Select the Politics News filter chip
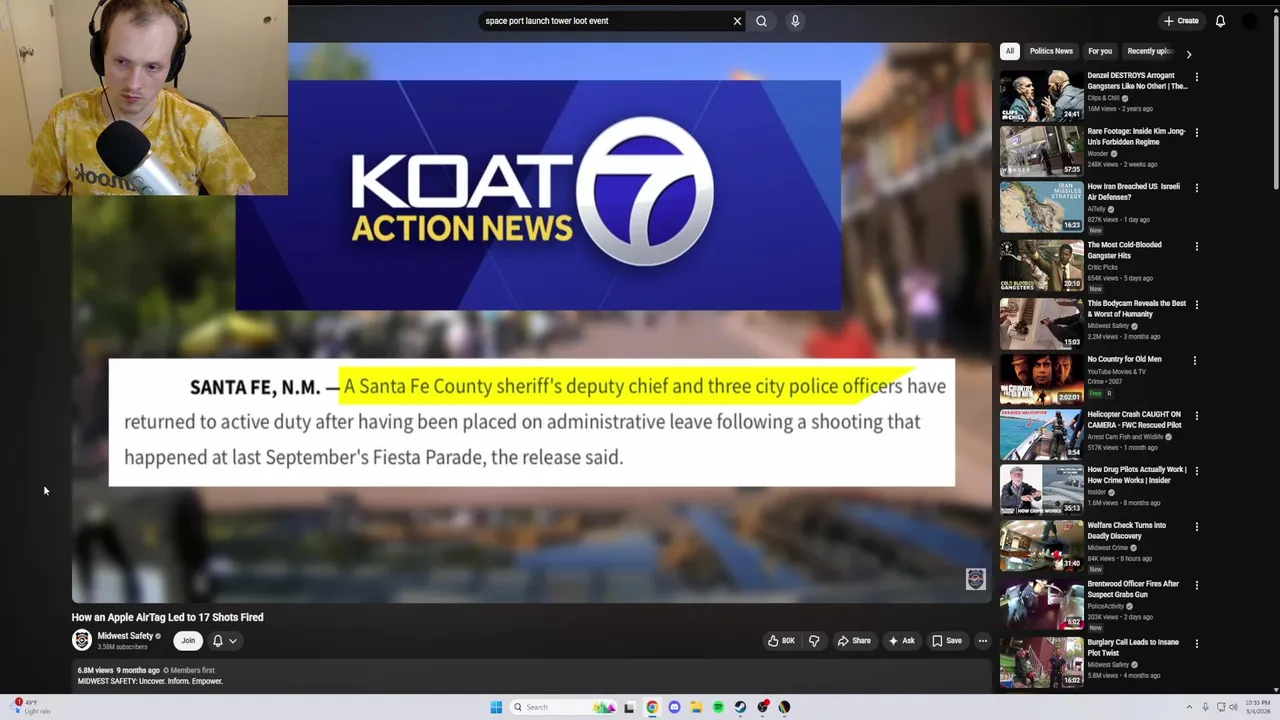Image resolution: width=1280 pixels, height=720 pixels. (x=1051, y=51)
